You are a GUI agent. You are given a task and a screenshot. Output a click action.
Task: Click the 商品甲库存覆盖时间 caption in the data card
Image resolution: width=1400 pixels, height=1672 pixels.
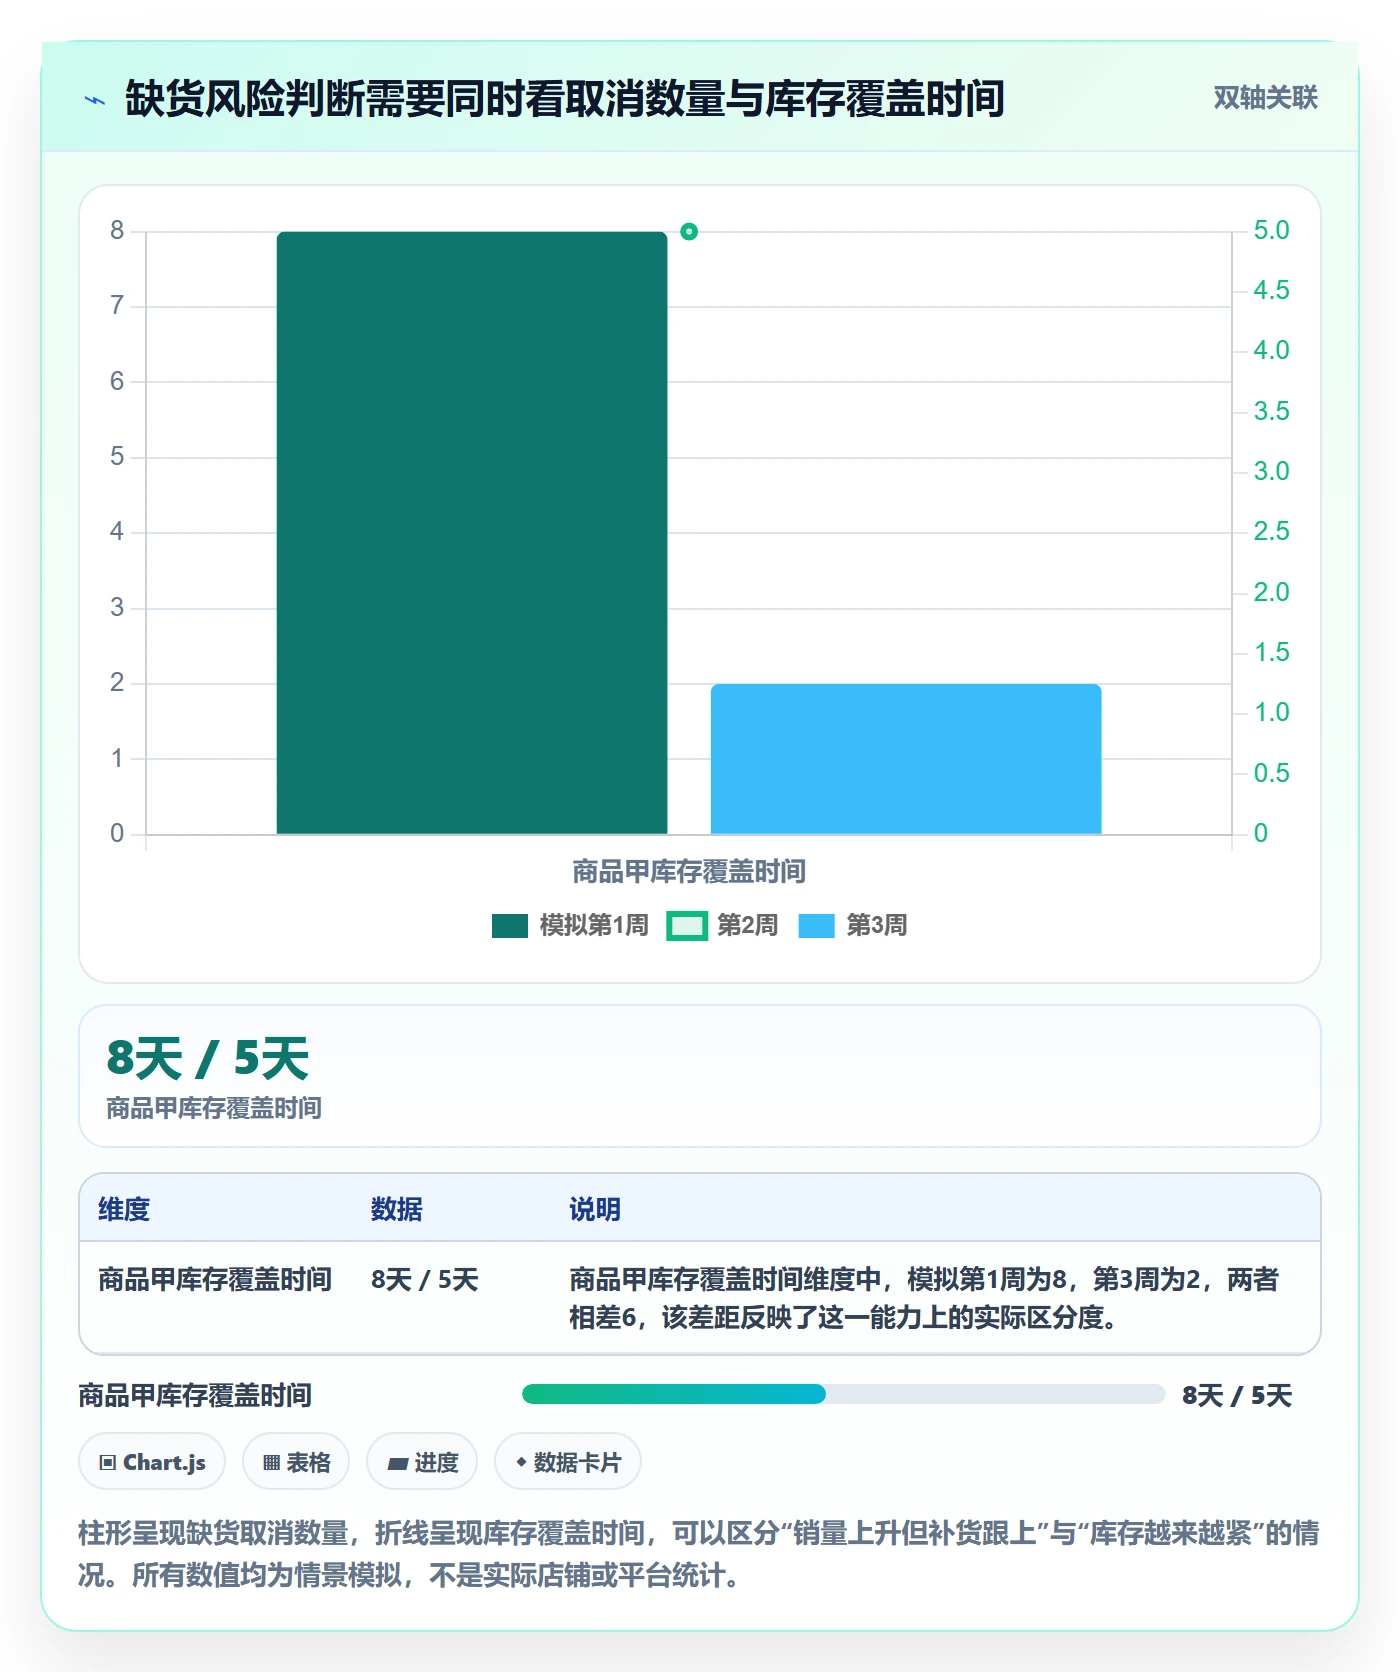[214, 1108]
